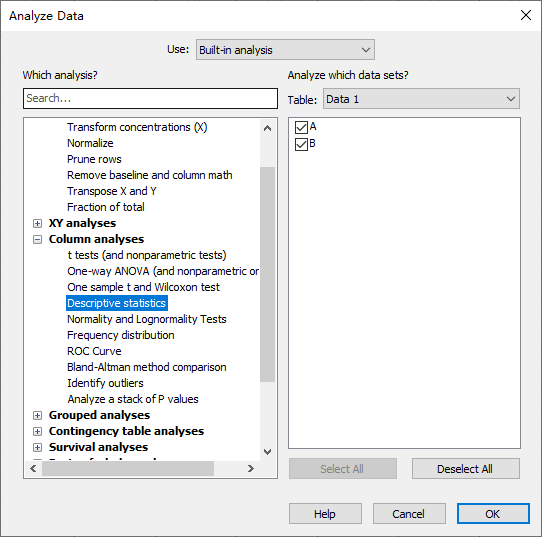Close the Analyze Data dialog

coord(525,15)
